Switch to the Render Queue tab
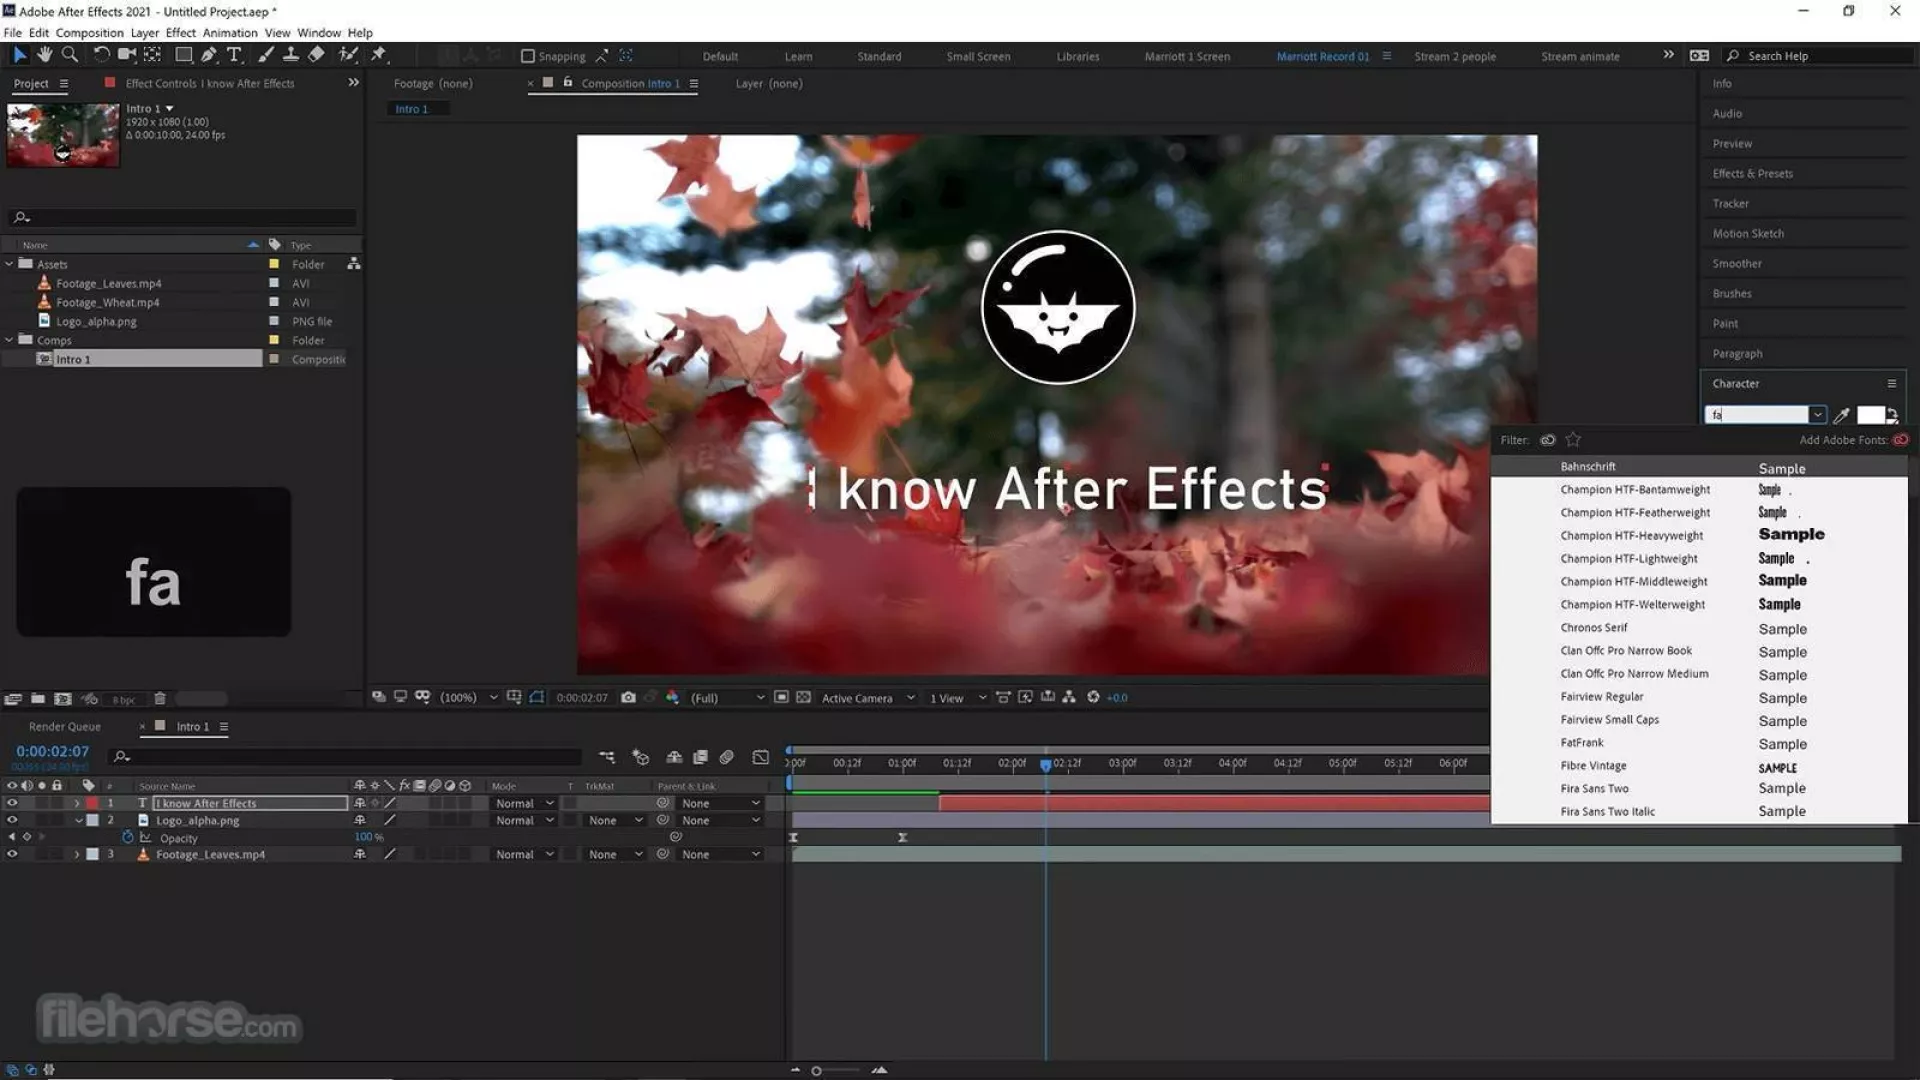The height and width of the screenshot is (1080, 1920). tap(65, 727)
